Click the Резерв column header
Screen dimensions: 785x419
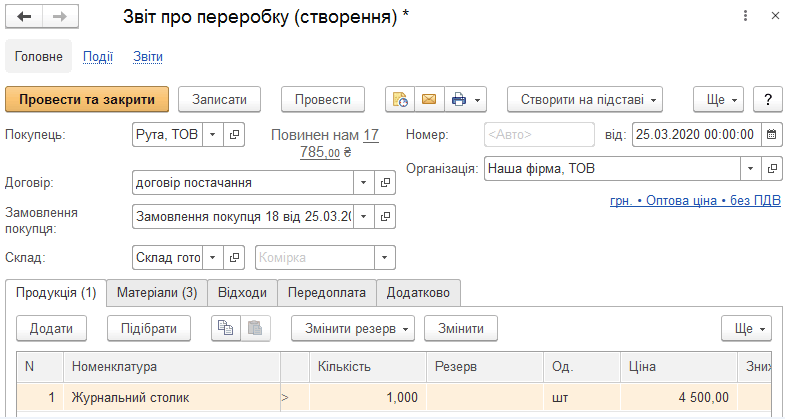click(x=485, y=367)
